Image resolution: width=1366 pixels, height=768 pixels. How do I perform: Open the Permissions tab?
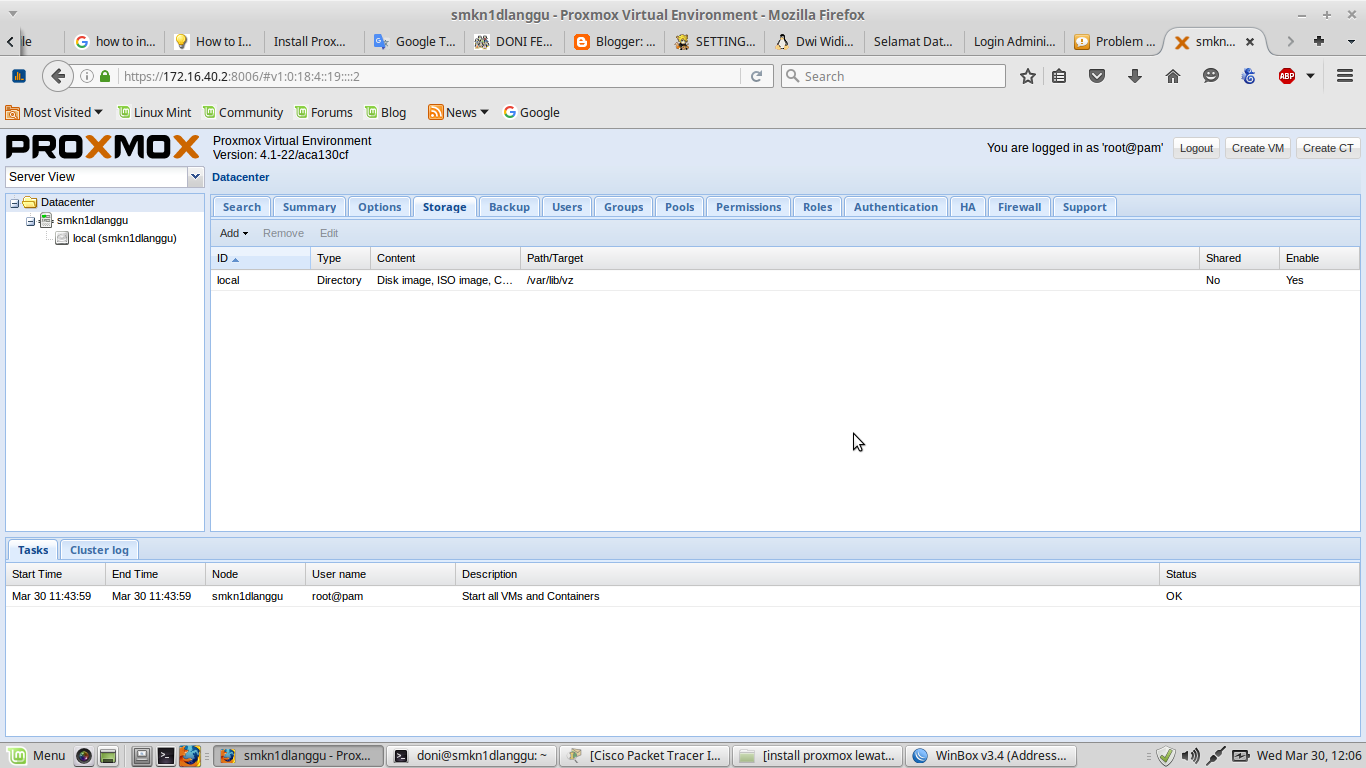tap(748, 207)
